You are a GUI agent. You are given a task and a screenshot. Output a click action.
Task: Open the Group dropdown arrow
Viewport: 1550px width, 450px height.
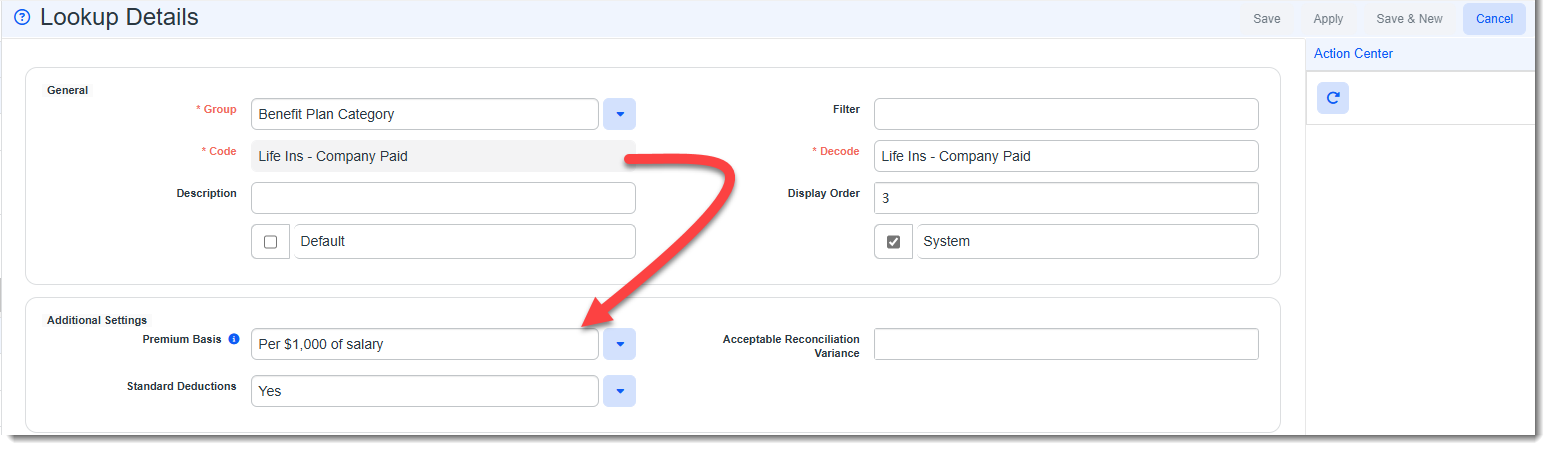pos(619,114)
